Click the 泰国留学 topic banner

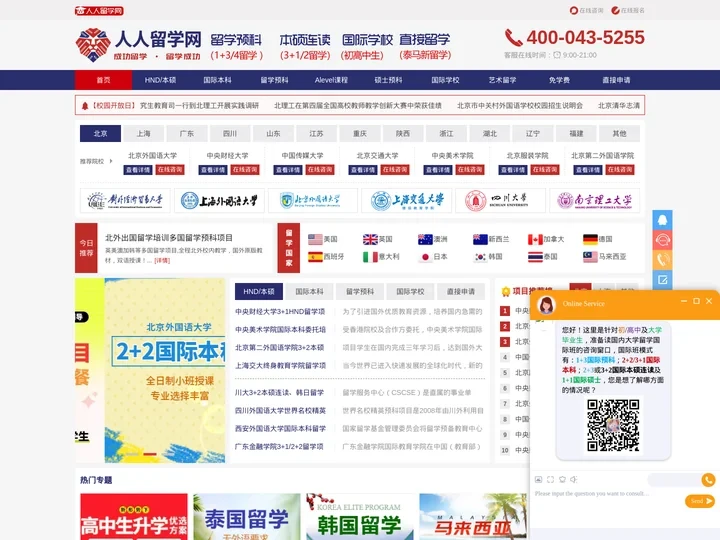[x=247, y=517]
